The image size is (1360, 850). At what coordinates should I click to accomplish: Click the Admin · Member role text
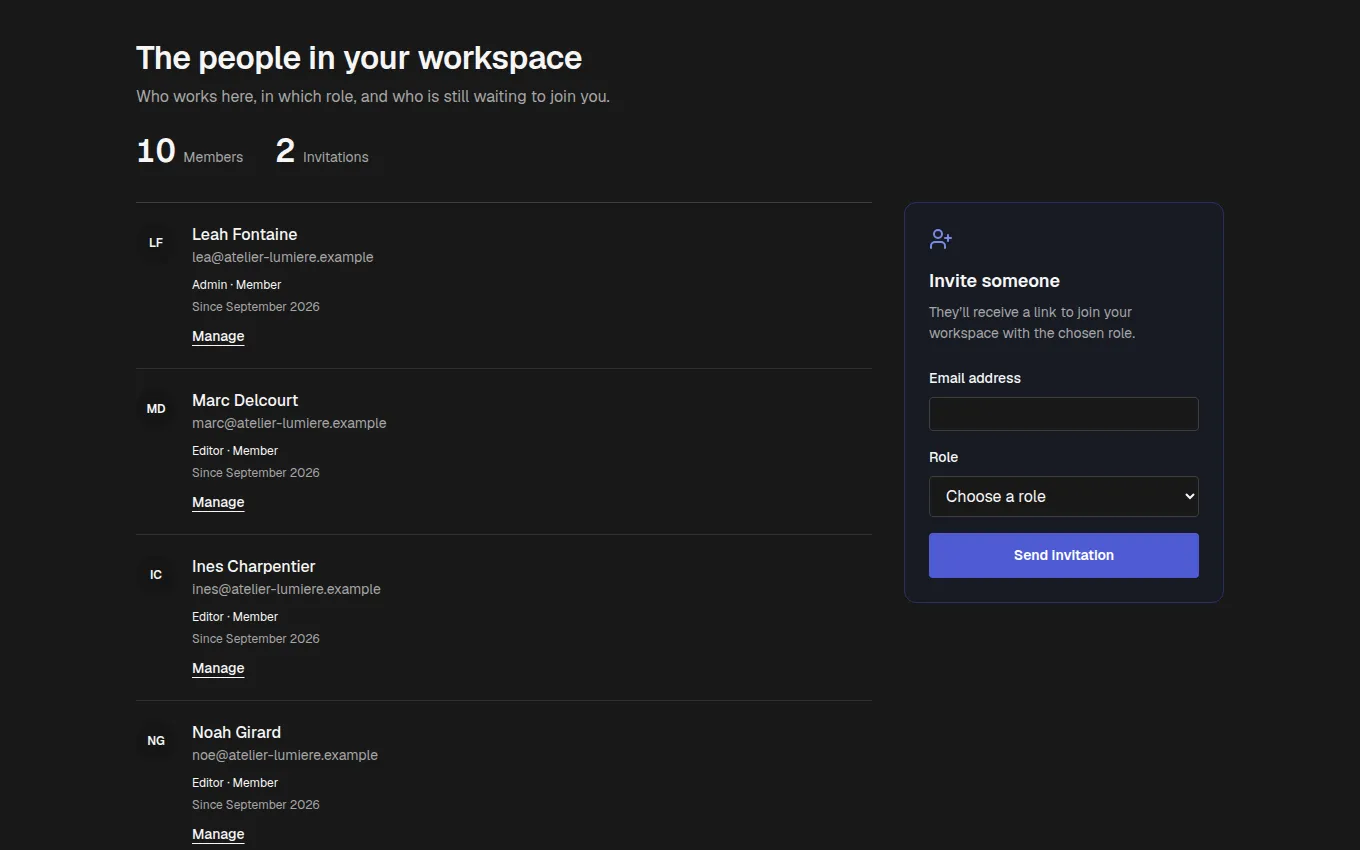tap(237, 285)
